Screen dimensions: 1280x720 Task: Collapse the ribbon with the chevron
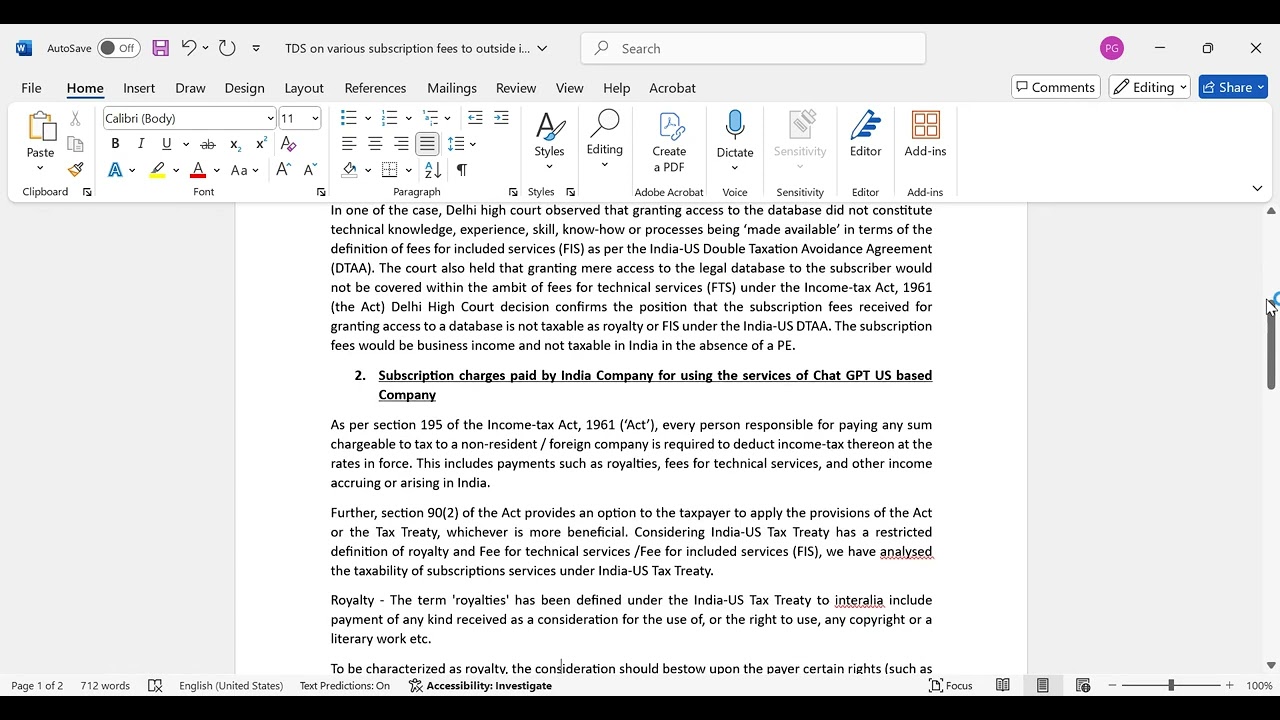(x=1257, y=189)
